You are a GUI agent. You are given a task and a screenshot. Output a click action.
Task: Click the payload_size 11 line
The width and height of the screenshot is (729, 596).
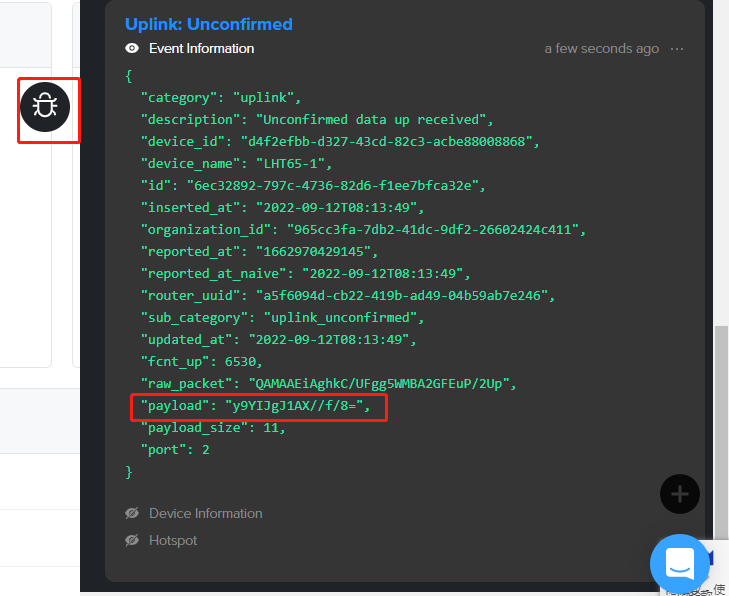(x=213, y=428)
